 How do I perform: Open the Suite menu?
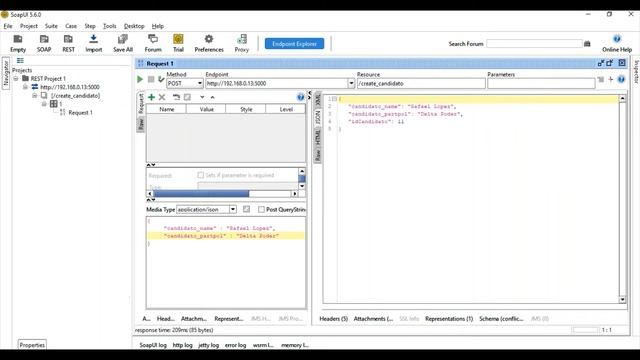(x=51, y=26)
